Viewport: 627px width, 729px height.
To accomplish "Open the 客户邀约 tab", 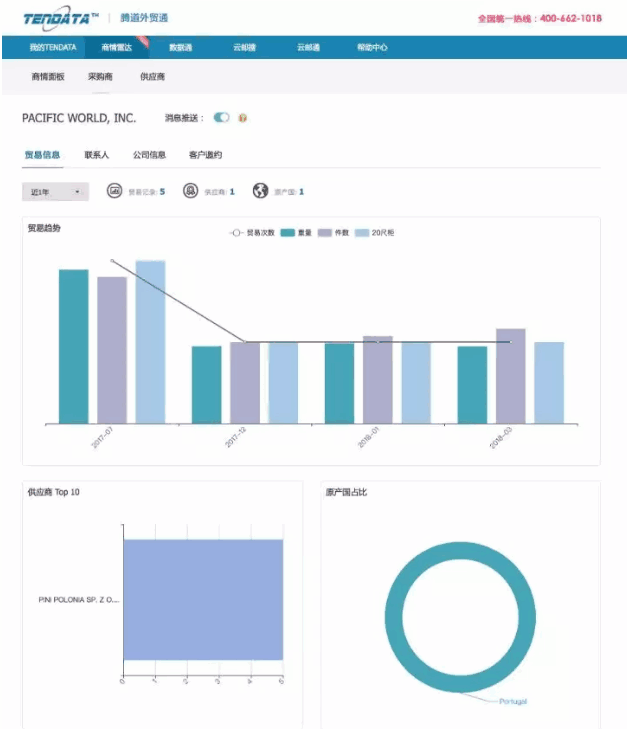I will (205, 155).
